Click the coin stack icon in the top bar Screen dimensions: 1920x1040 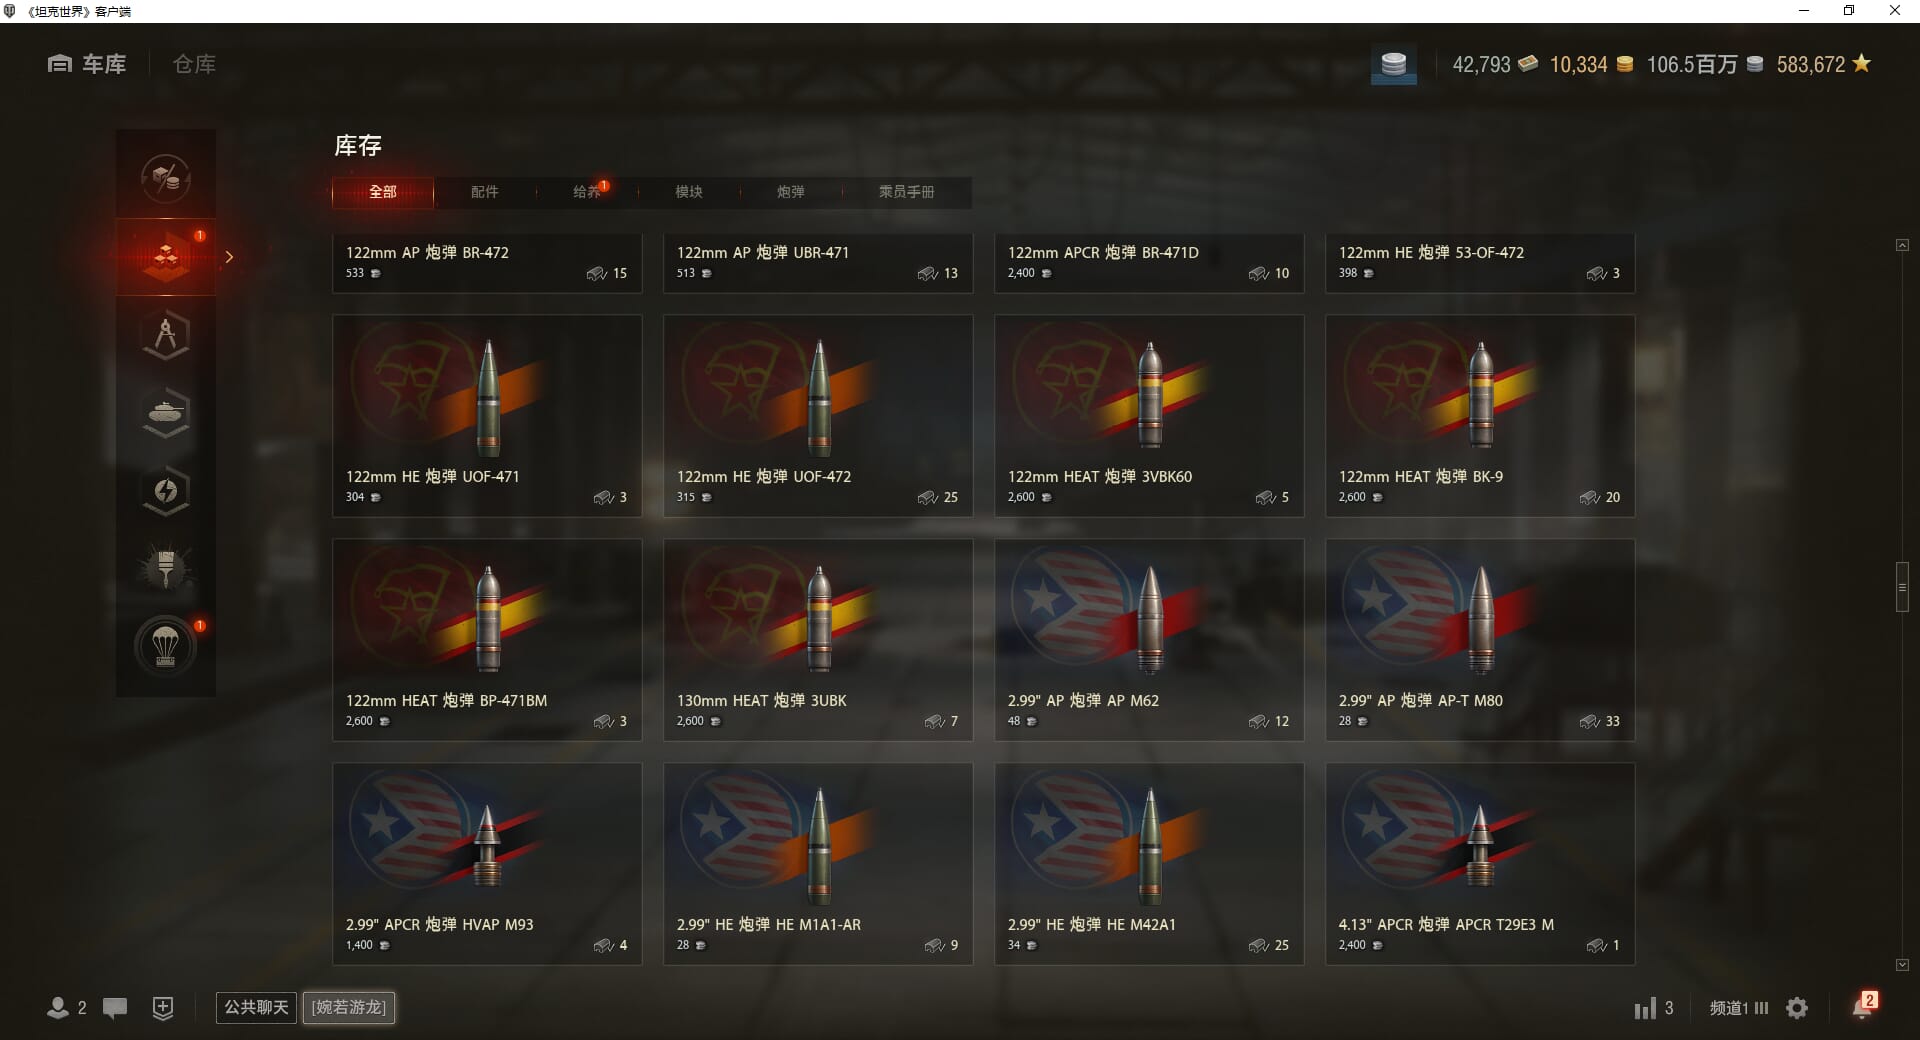pos(1394,65)
